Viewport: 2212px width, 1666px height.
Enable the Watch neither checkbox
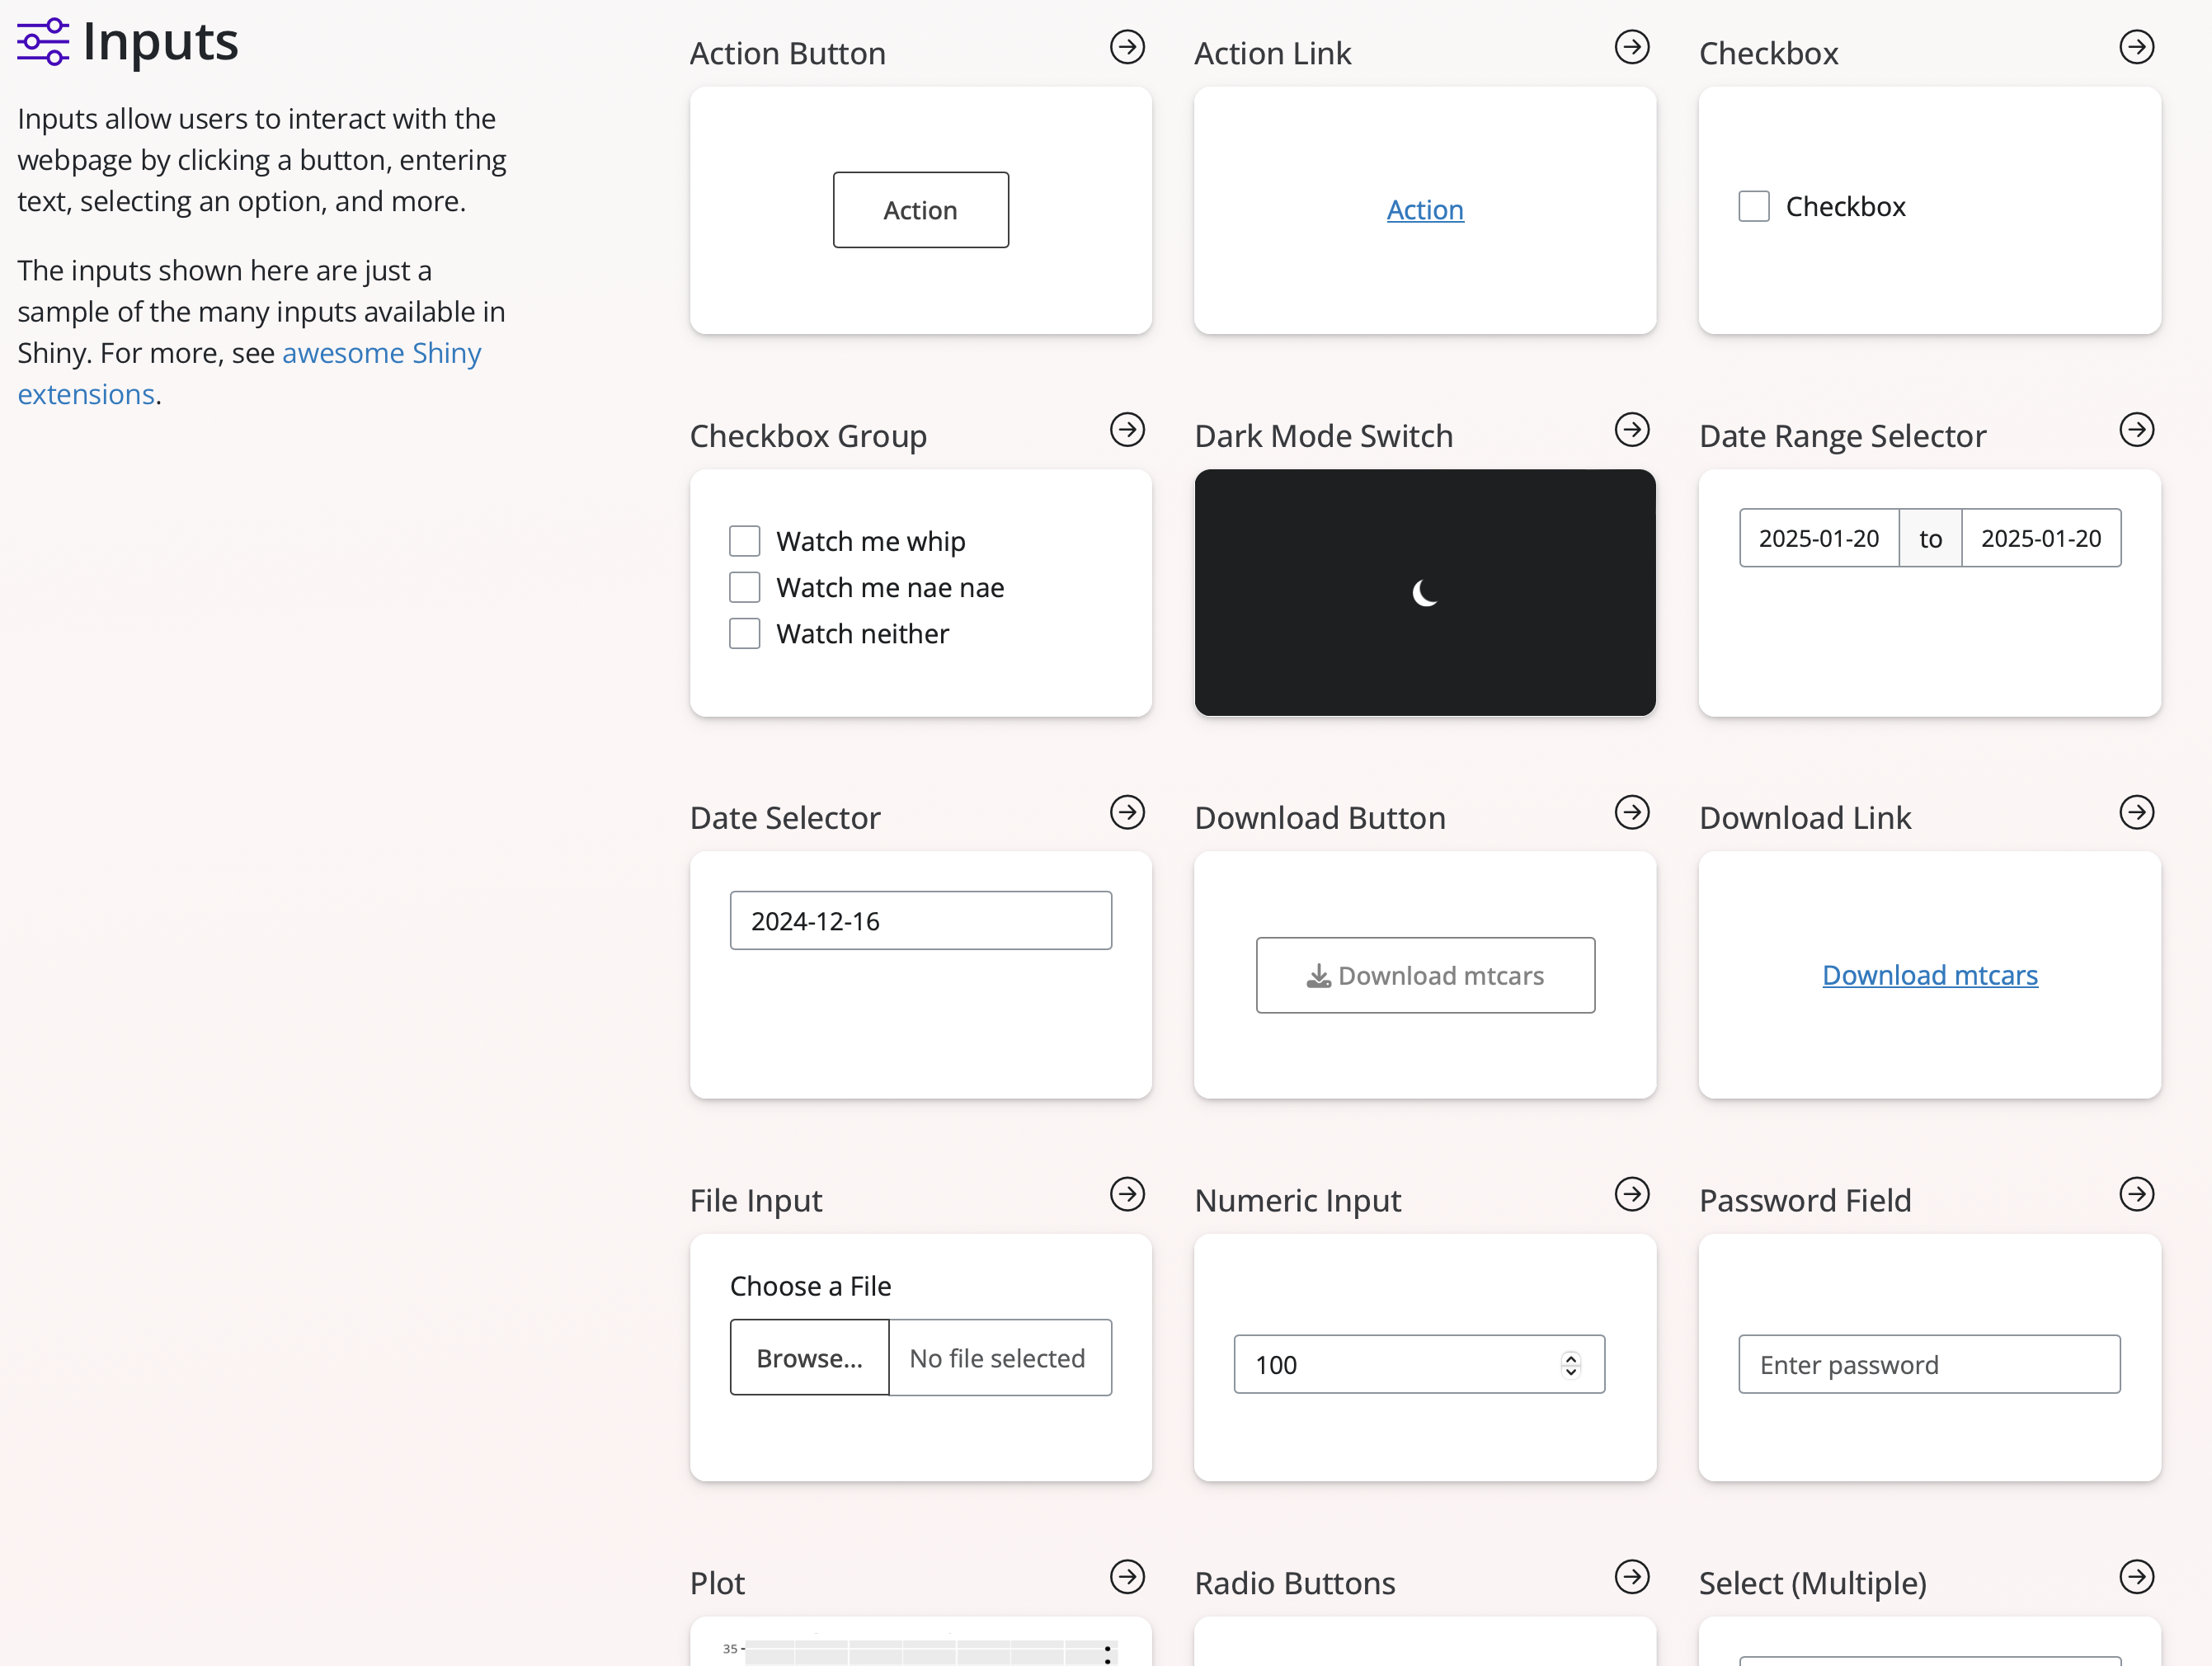click(745, 634)
